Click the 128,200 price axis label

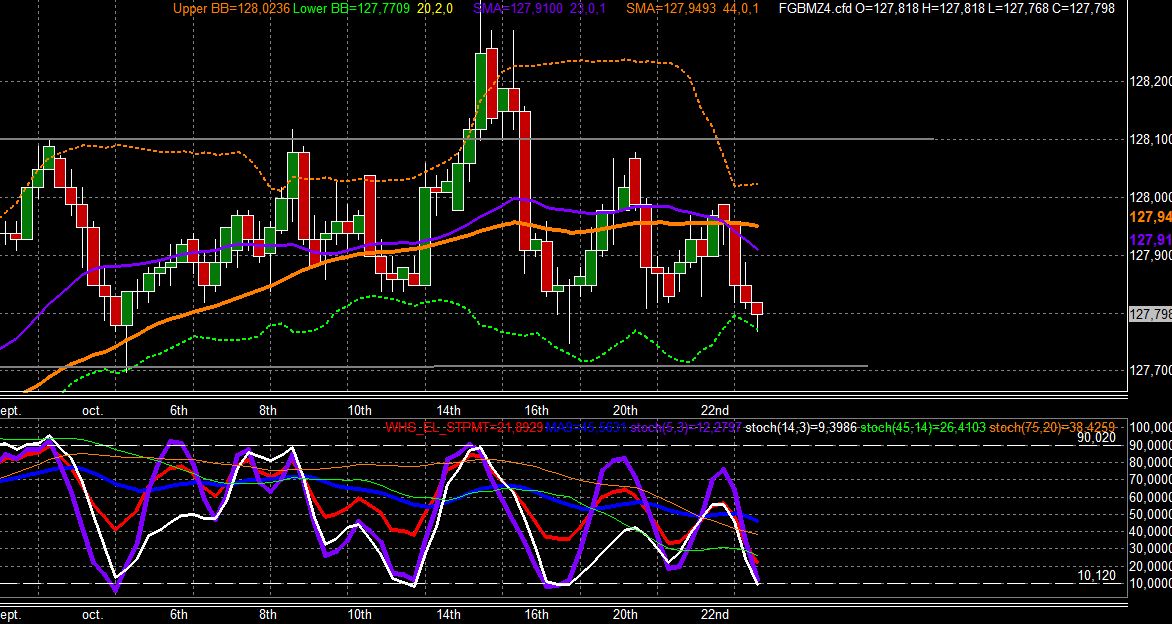1150,81
